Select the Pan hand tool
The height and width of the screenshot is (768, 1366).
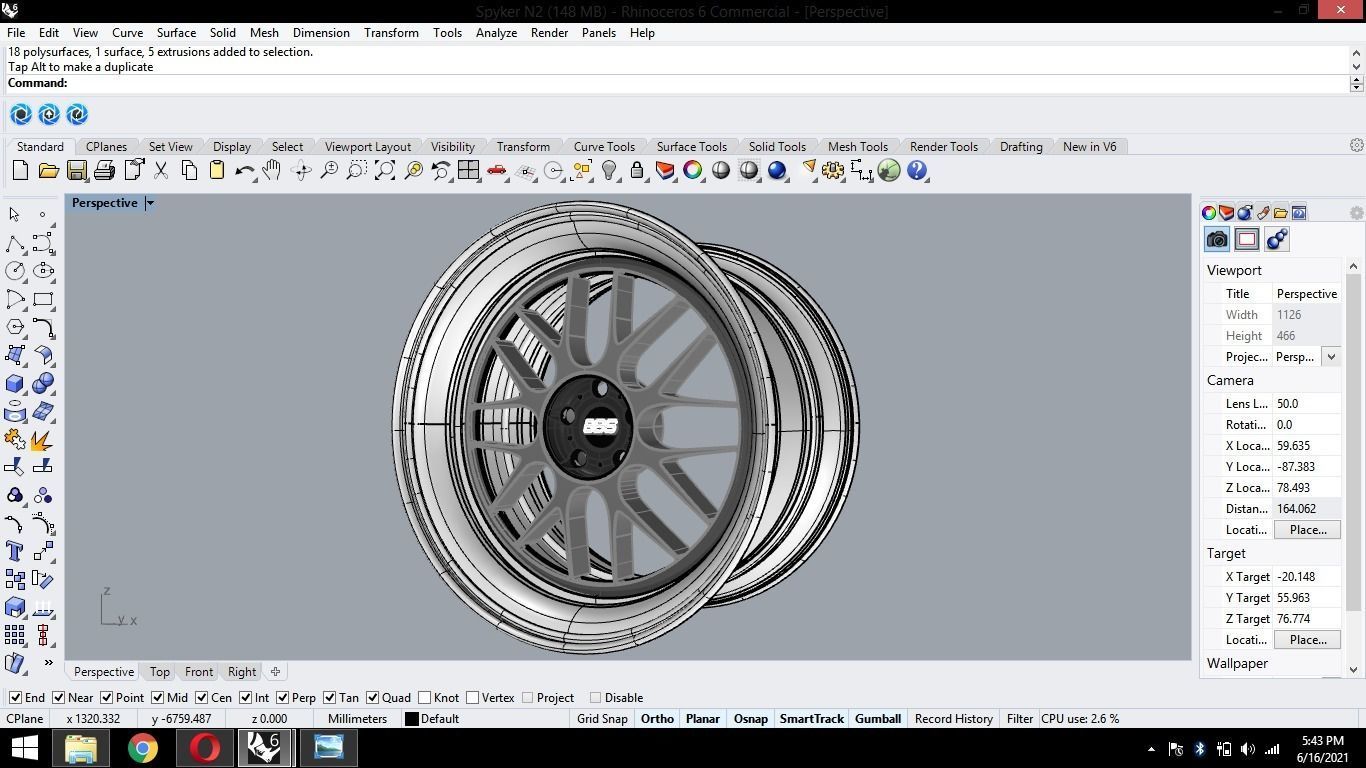point(272,171)
